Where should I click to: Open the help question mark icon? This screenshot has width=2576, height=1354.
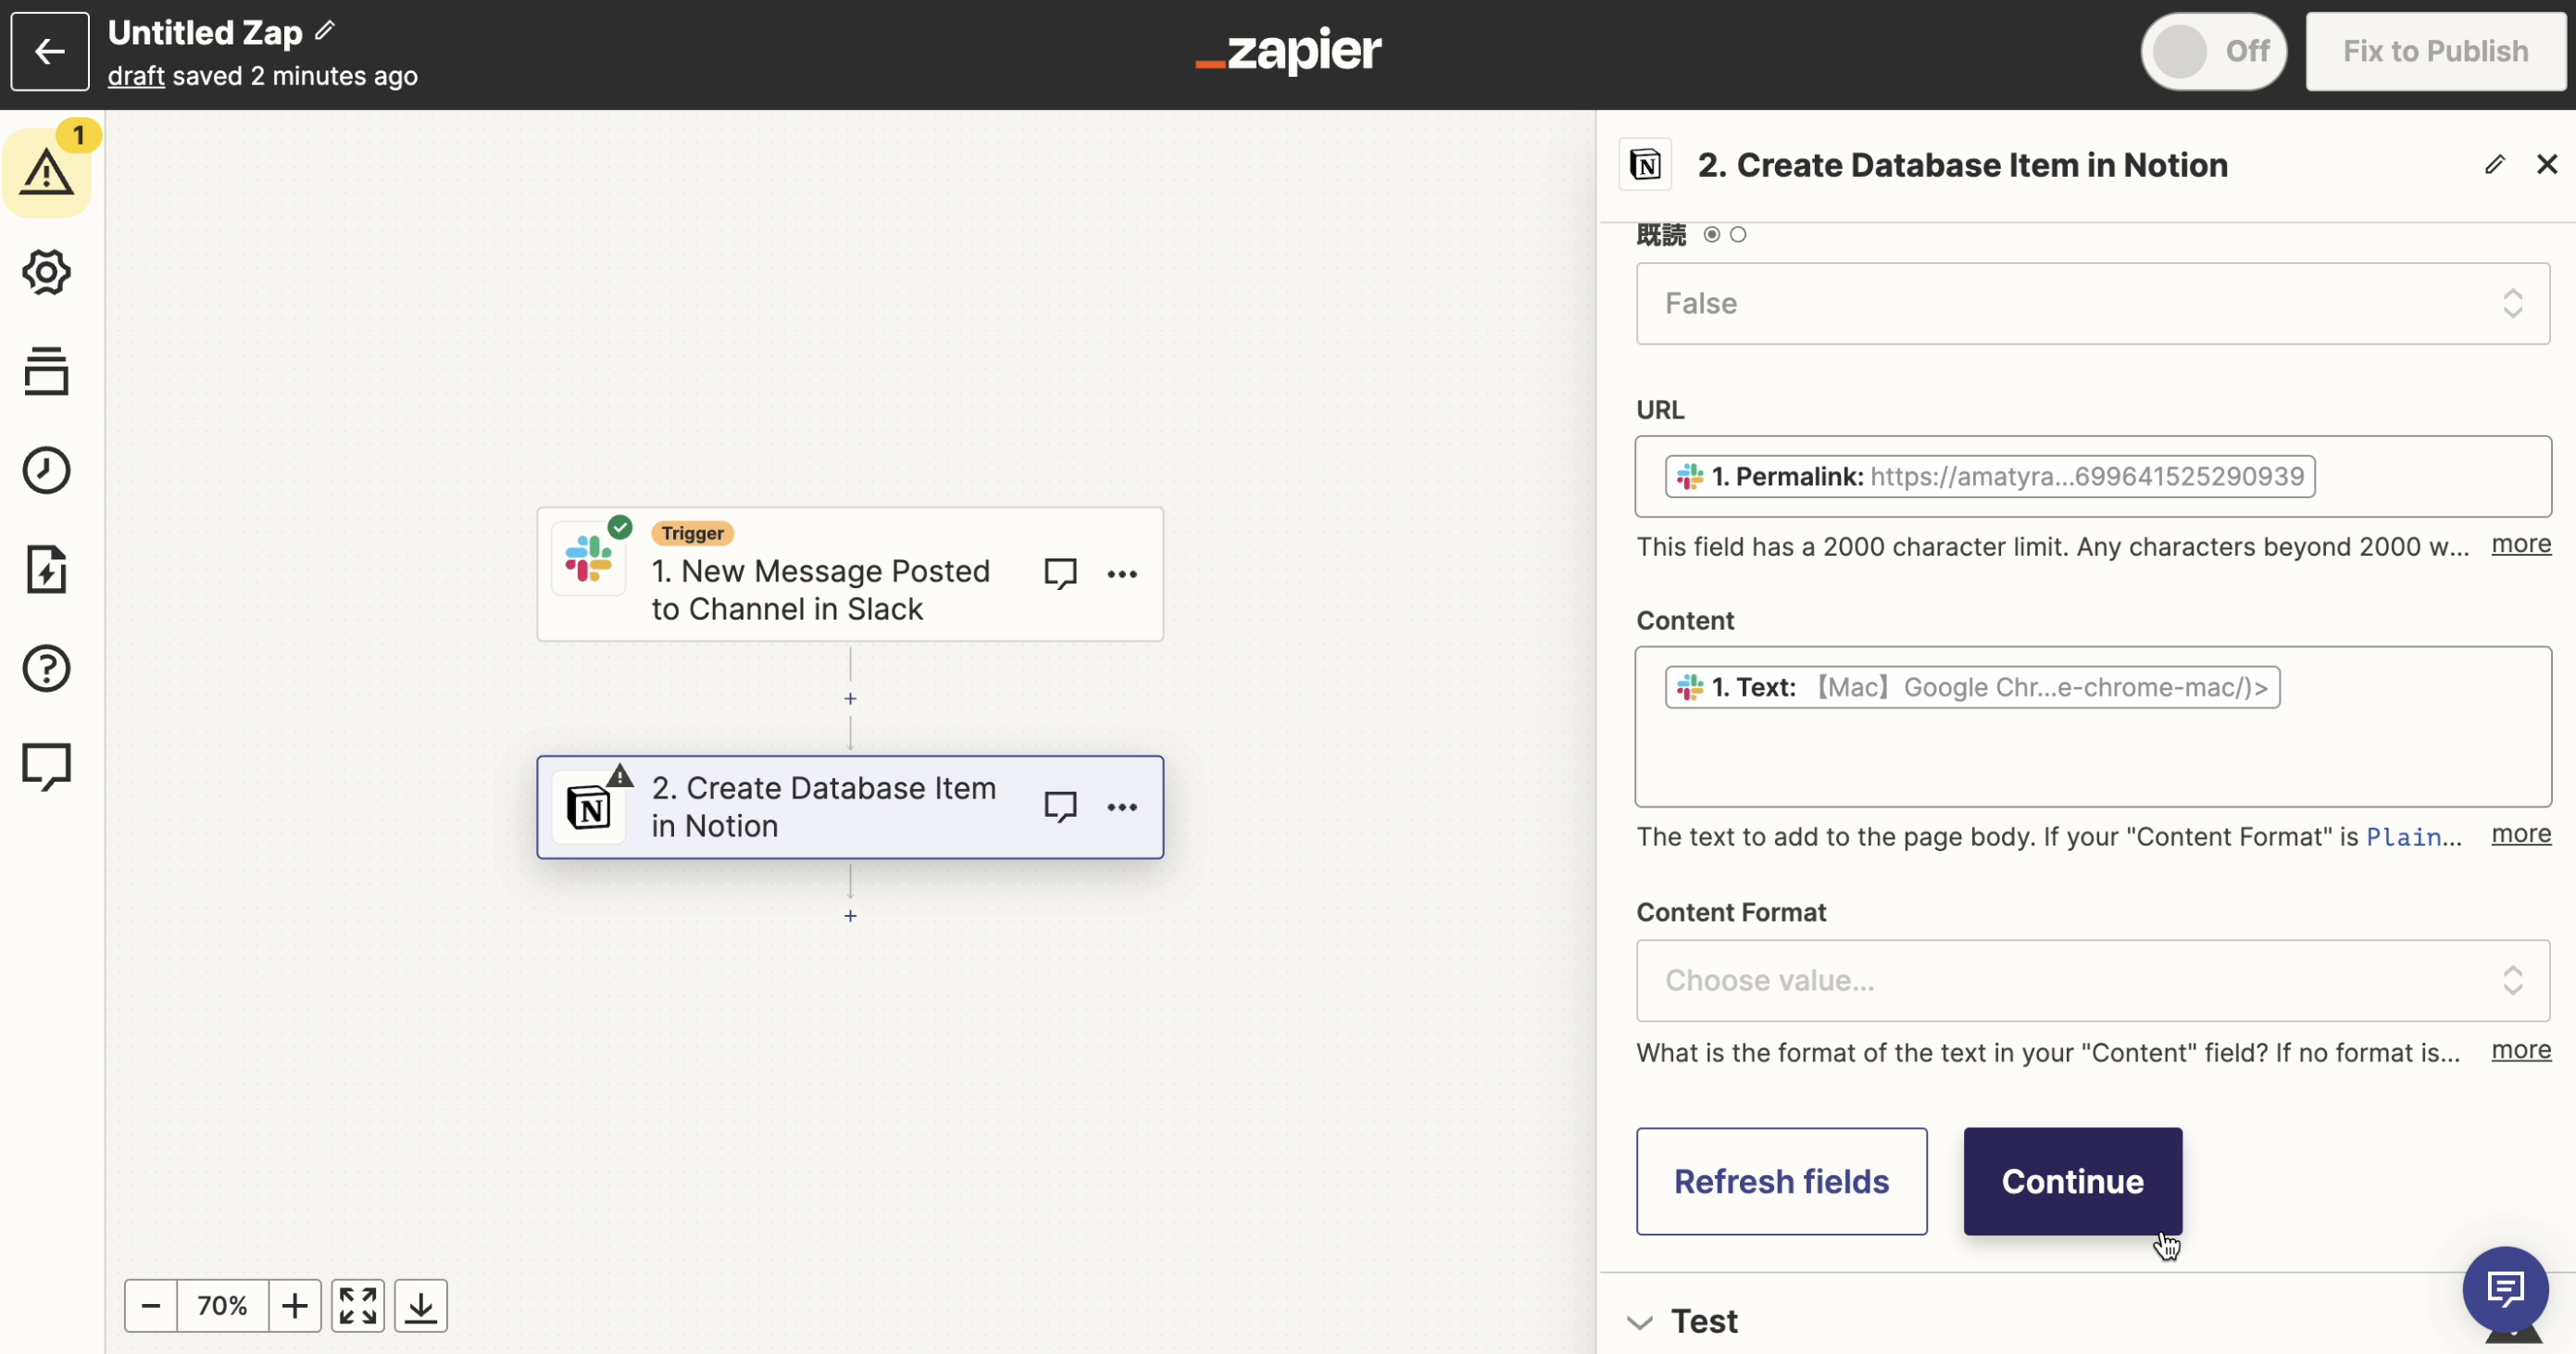tap(46, 668)
